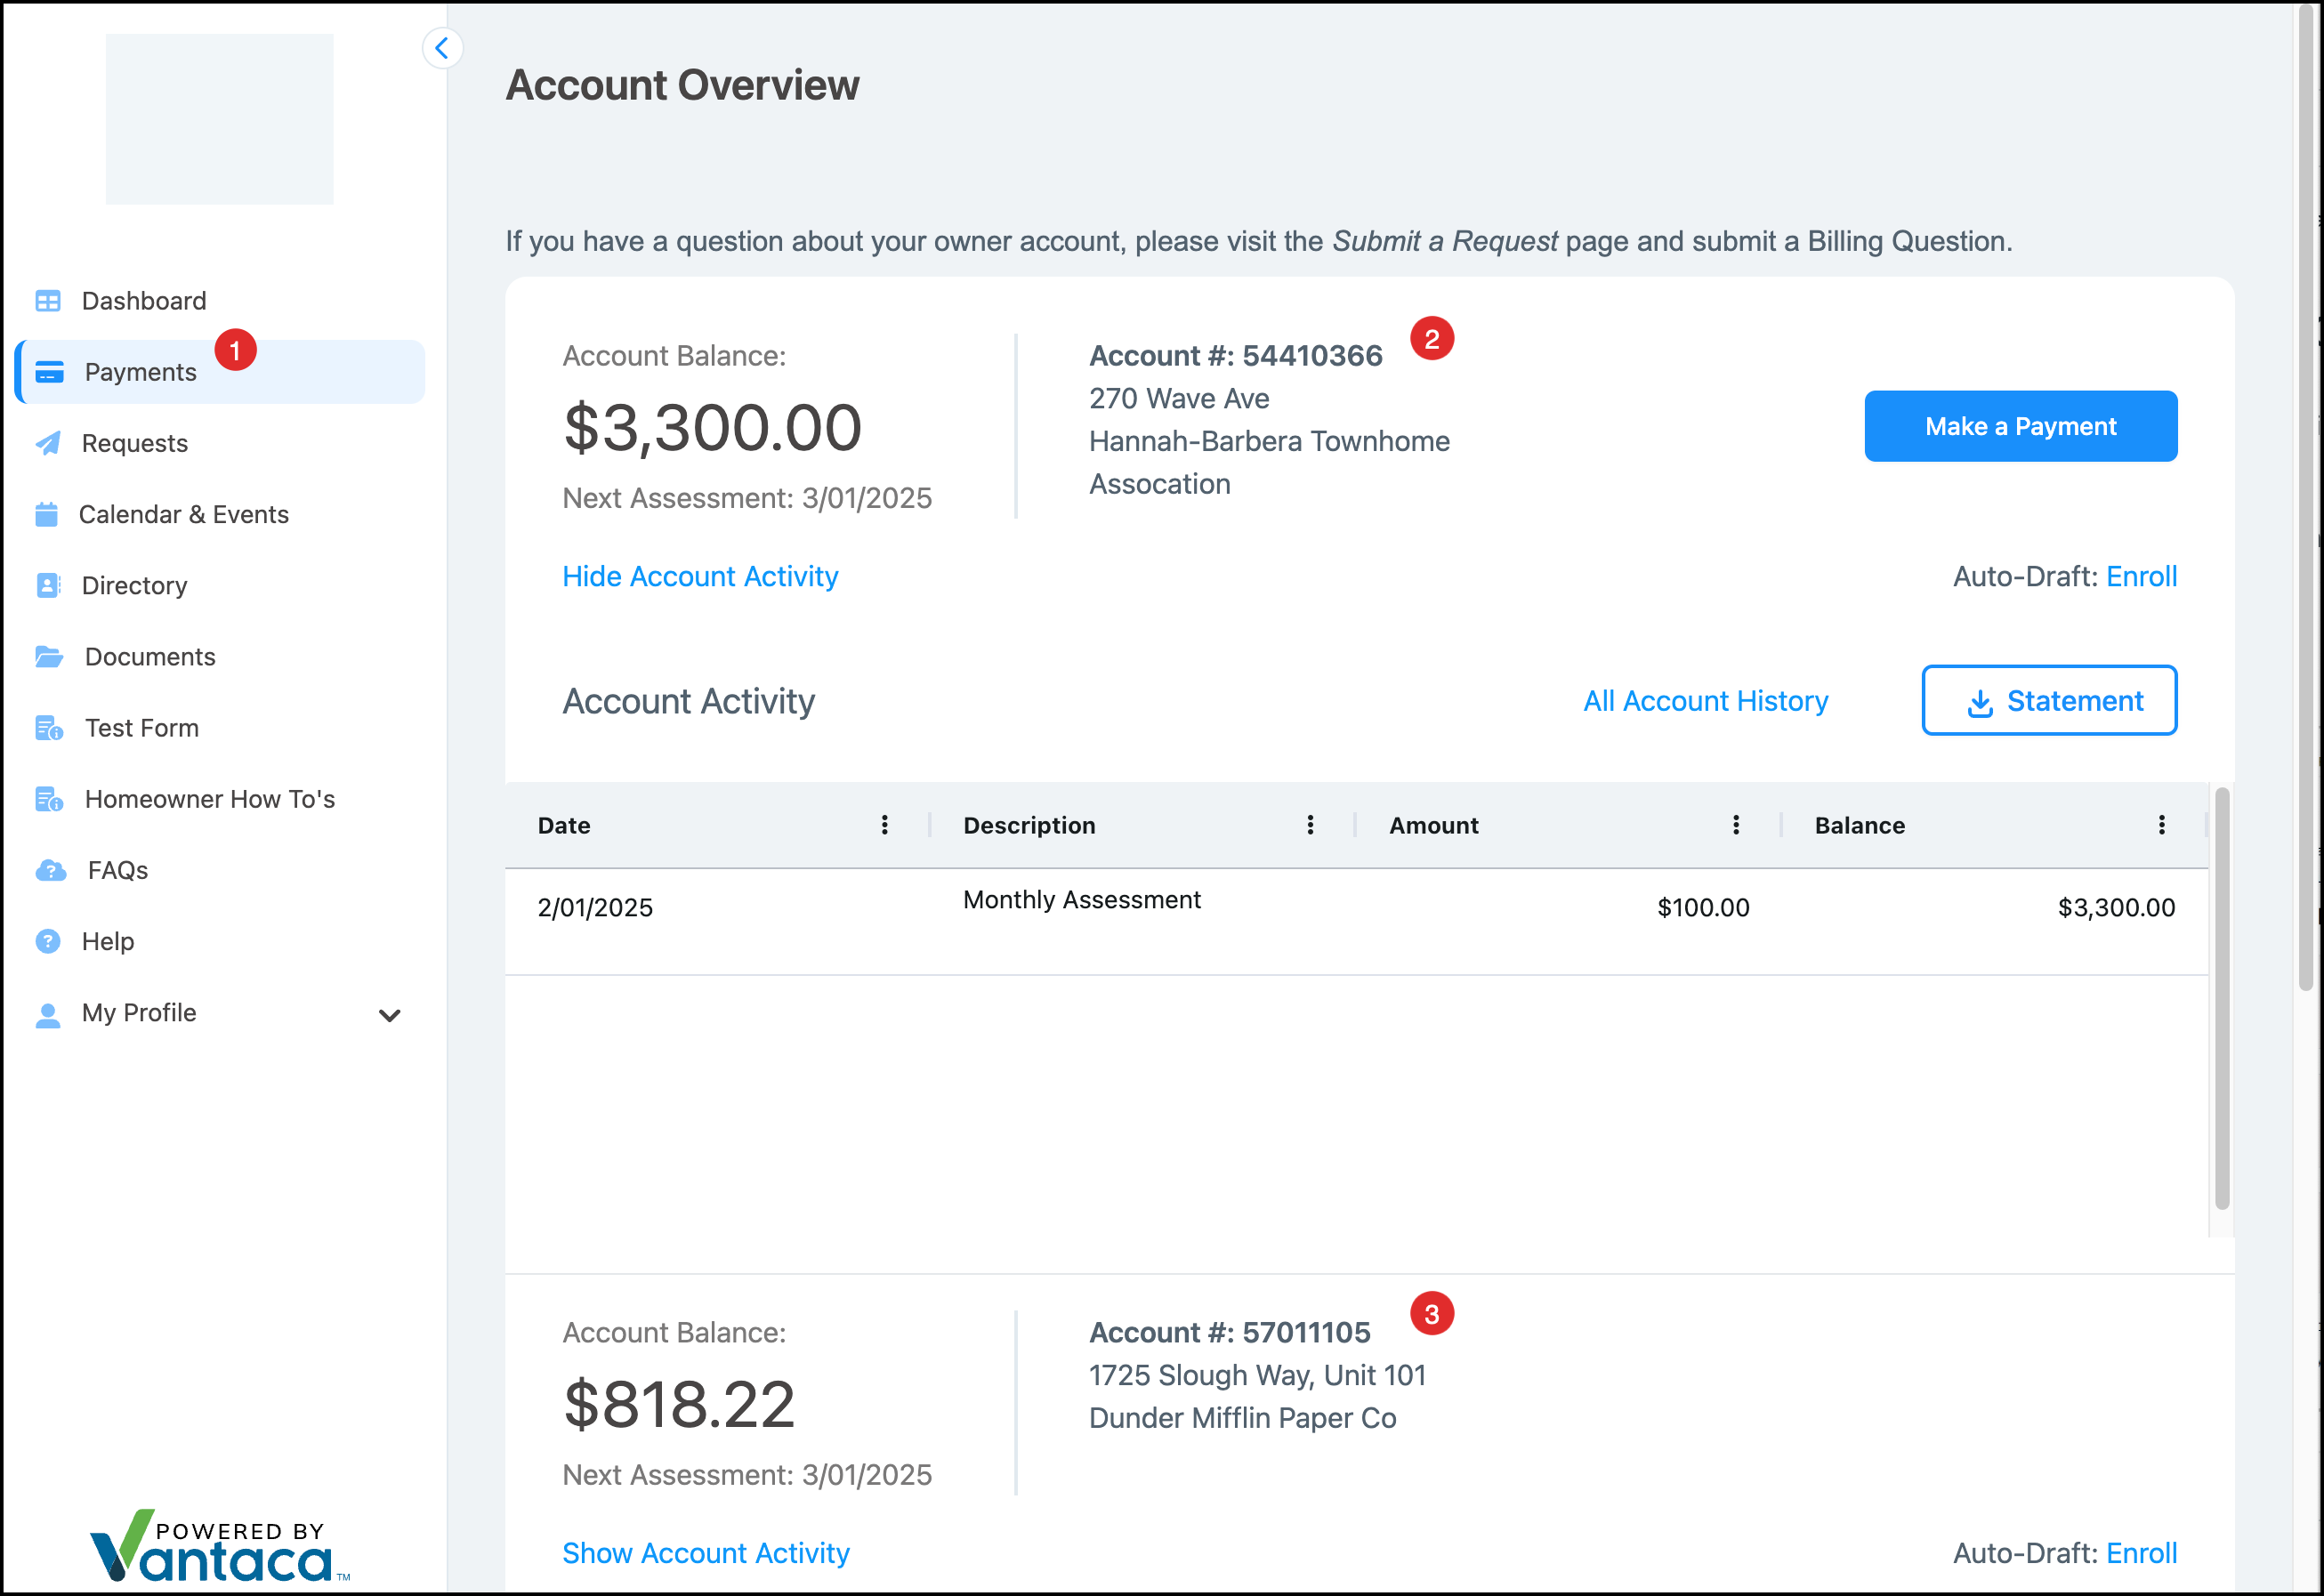Viewport: 2324px width, 1596px height.
Task: Click the Requests paper plane icon
Action: click(x=48, y=443)
